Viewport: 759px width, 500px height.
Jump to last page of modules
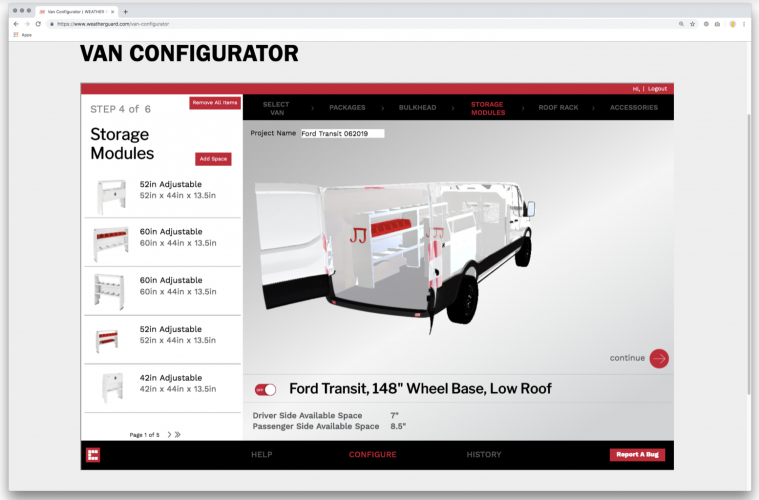(178, 435)
